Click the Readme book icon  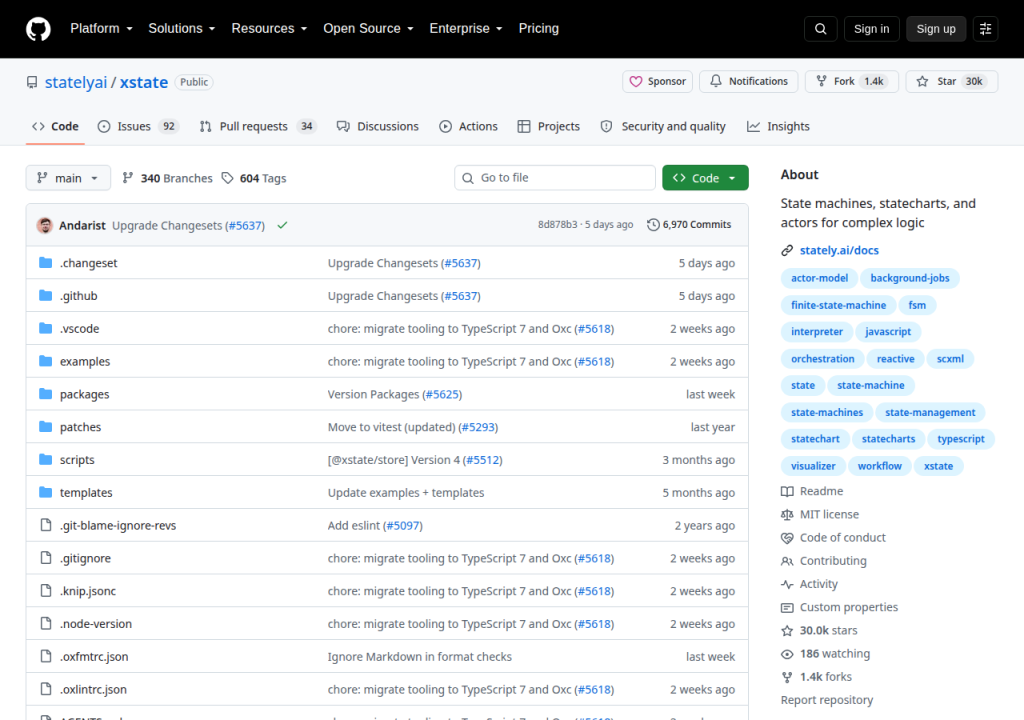(787, 491)
